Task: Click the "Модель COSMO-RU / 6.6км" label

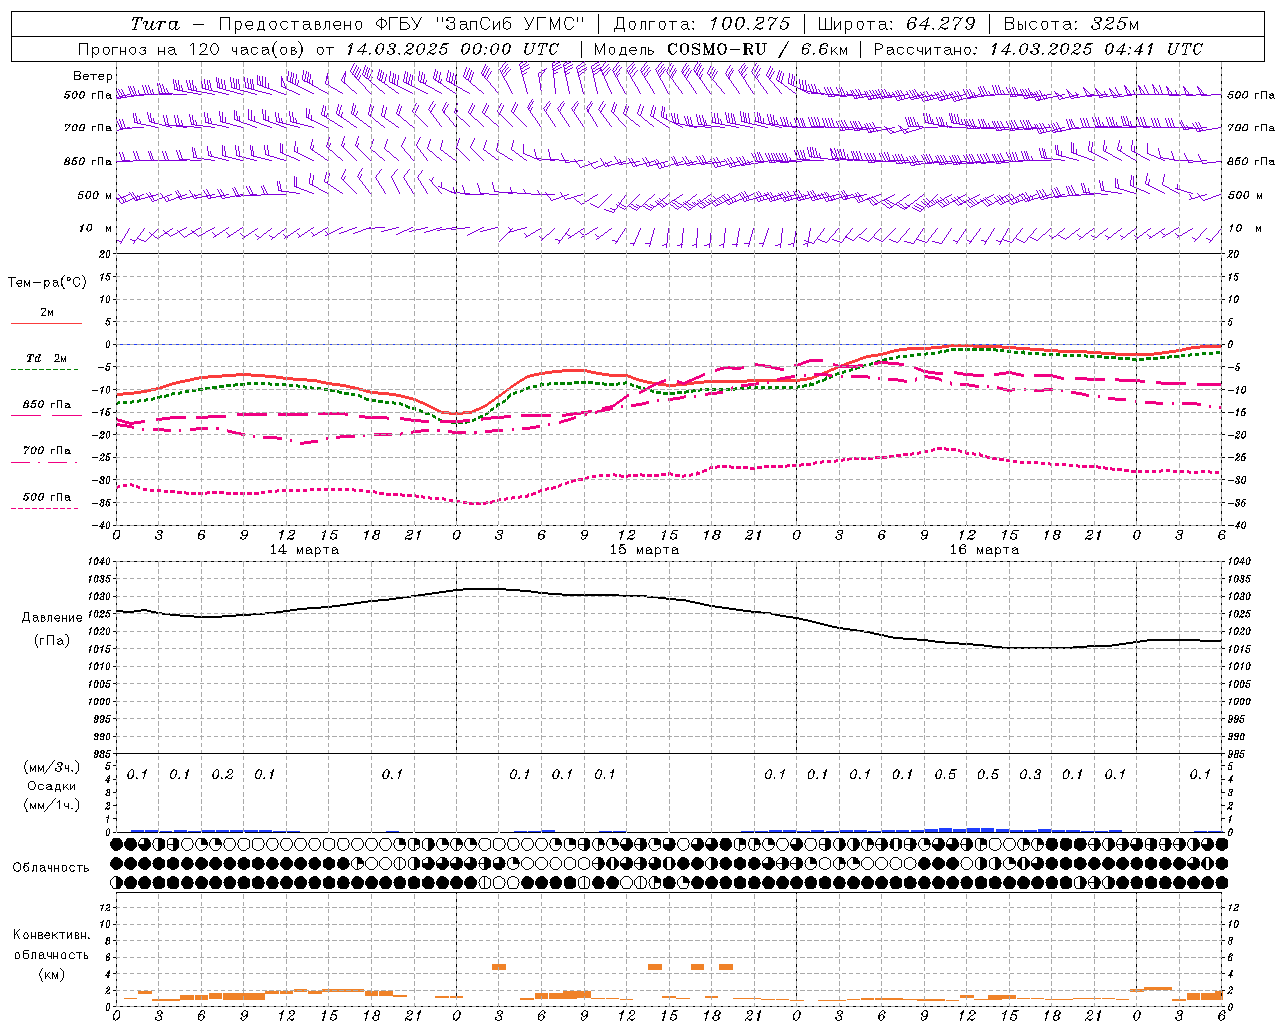Action: point(720,49)
